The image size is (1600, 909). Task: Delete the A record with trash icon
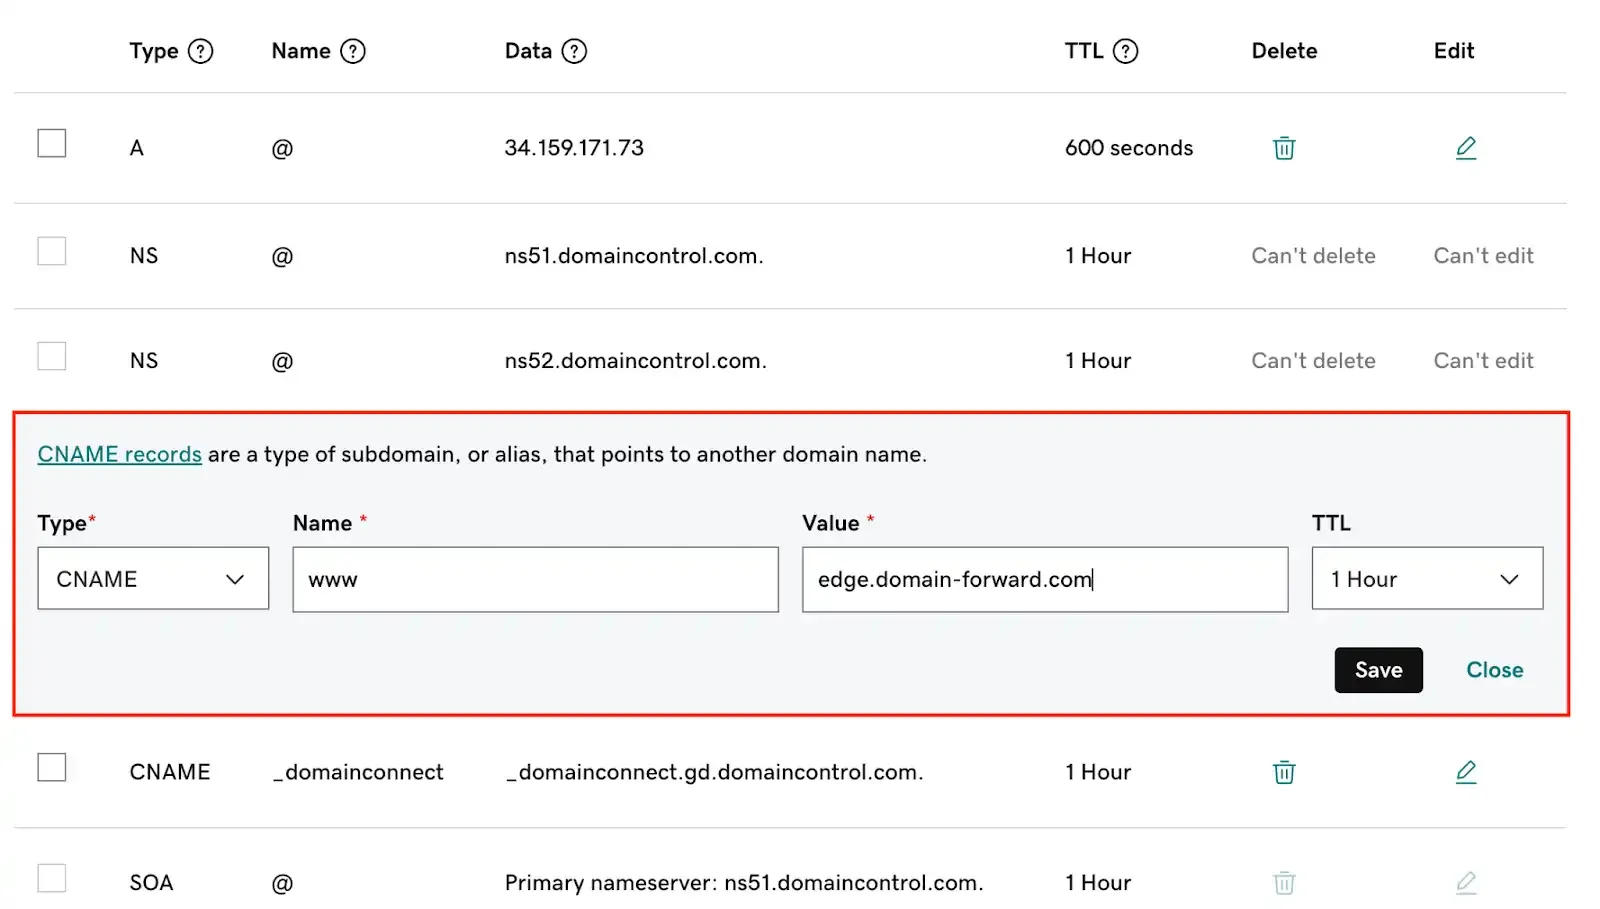(x=1284, y=147)
